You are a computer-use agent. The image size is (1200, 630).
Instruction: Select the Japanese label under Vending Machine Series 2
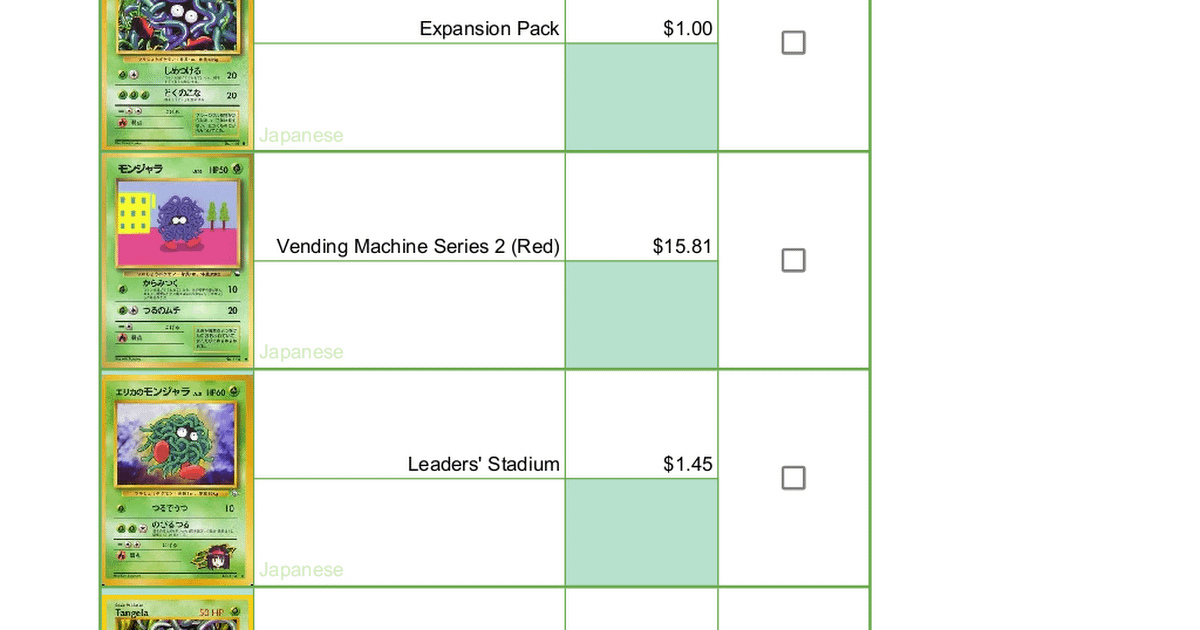tap(301, 352)
